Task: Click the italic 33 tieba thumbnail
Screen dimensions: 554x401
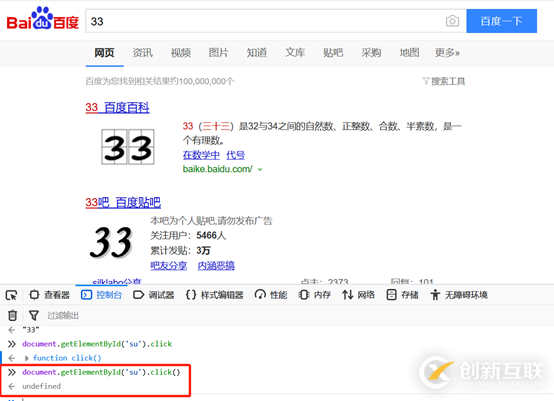Action: [x=111, y=242]
